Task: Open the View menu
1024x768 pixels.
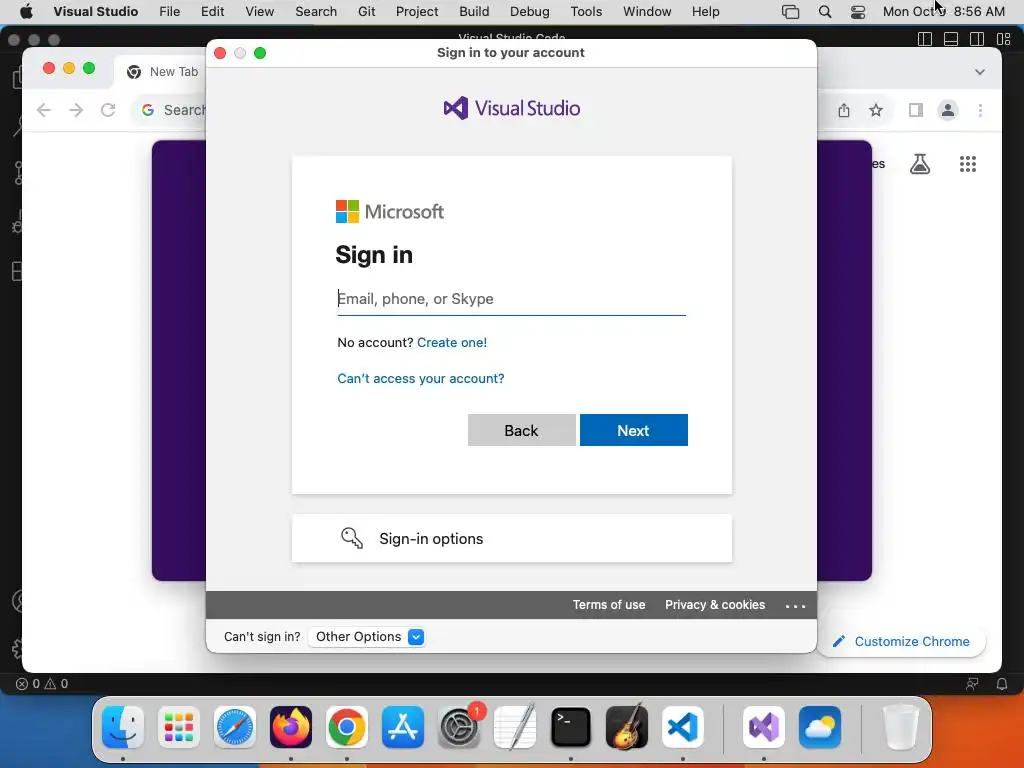Action: click(259, 11)
